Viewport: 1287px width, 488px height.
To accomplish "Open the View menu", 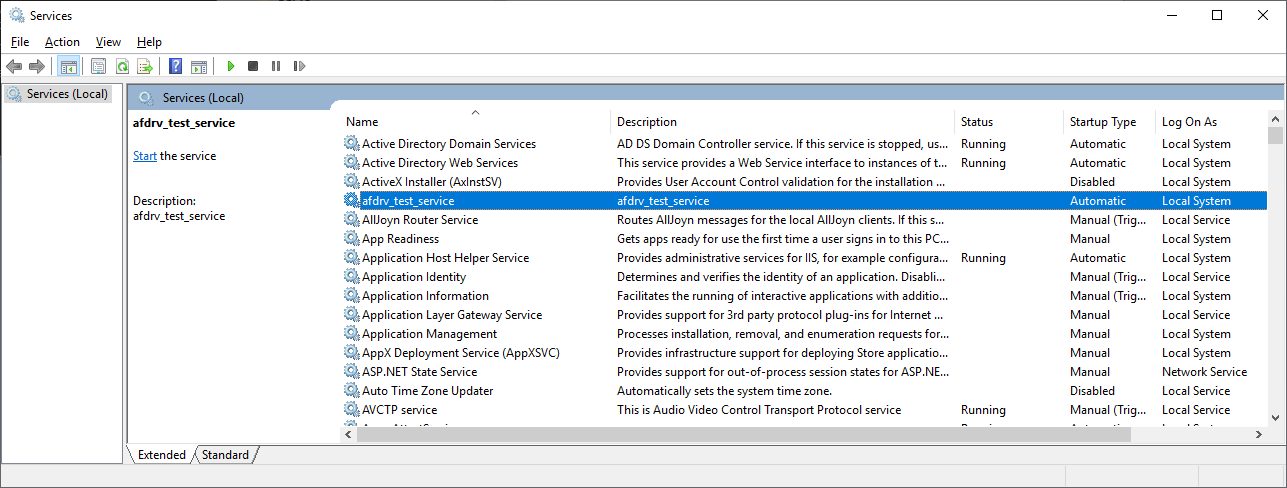I will [x=108, y=42].
